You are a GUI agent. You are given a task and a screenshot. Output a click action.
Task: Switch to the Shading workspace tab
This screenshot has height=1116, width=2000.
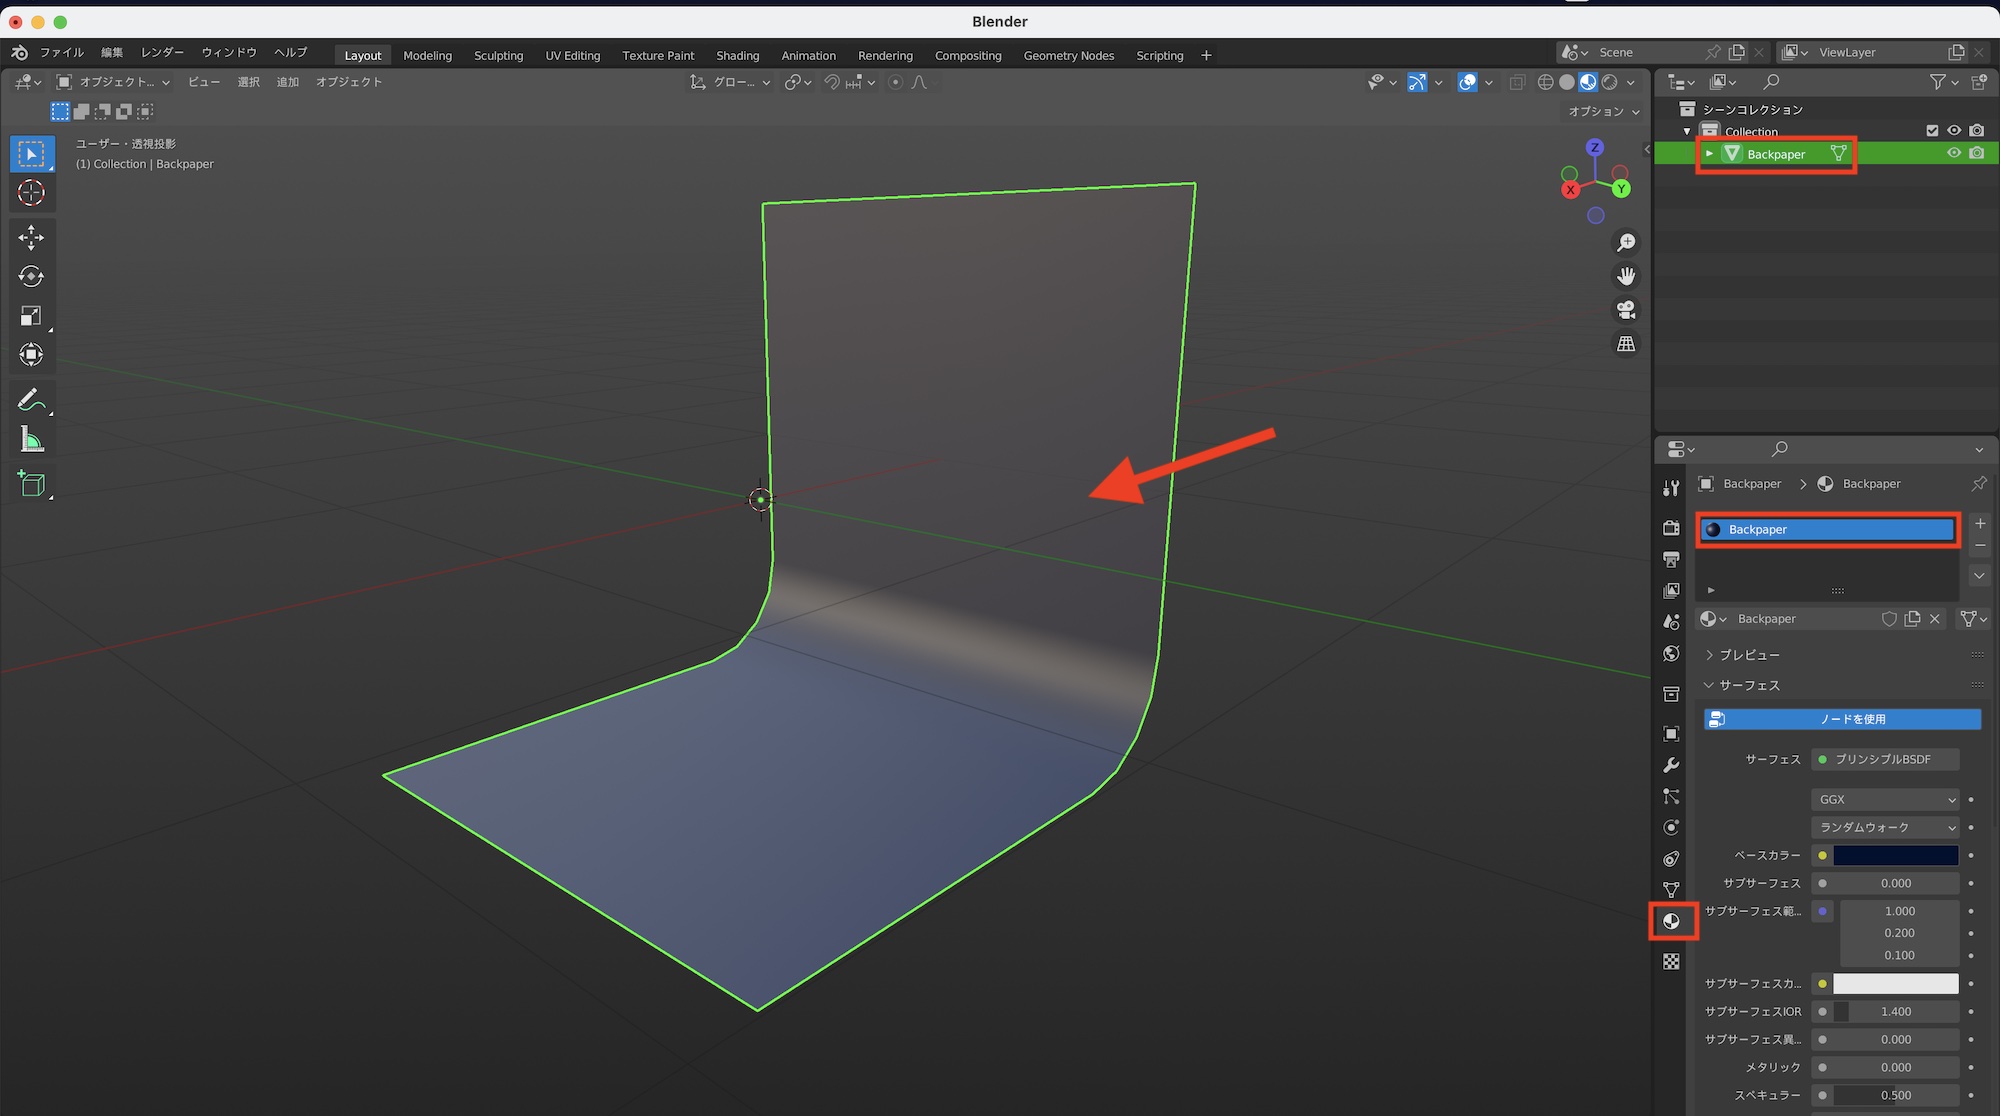click(737, 55)
